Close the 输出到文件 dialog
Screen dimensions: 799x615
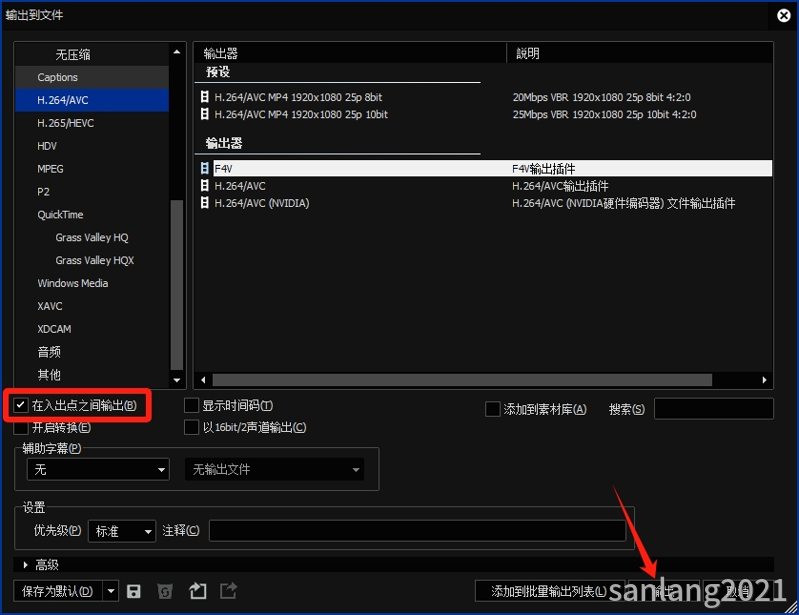pyautogui.click(x=783, y=15)
